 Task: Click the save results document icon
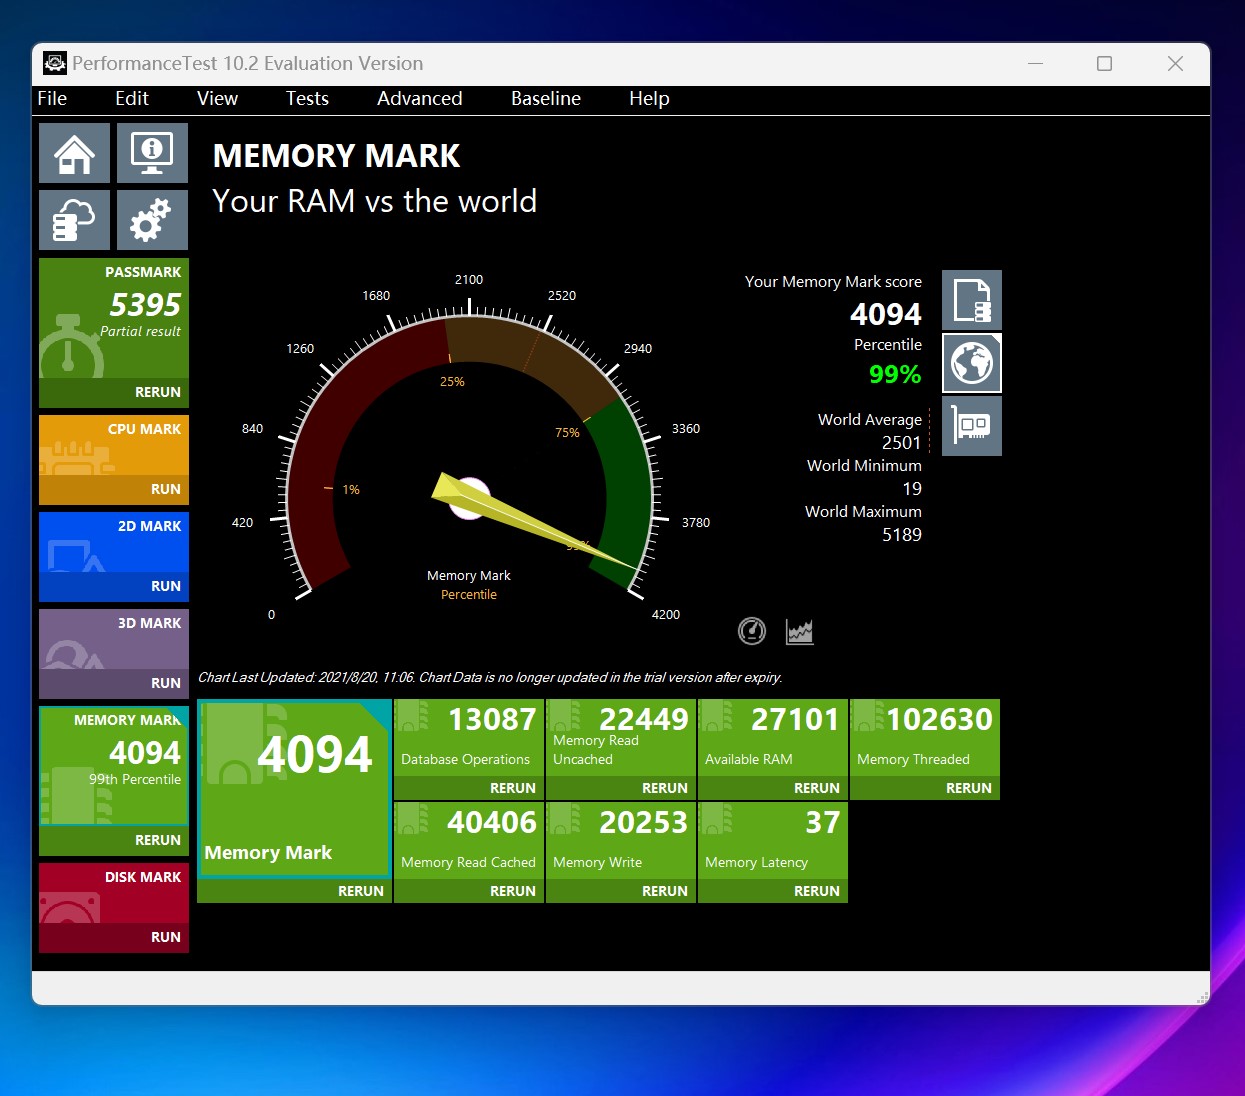[x=971, y=300]
